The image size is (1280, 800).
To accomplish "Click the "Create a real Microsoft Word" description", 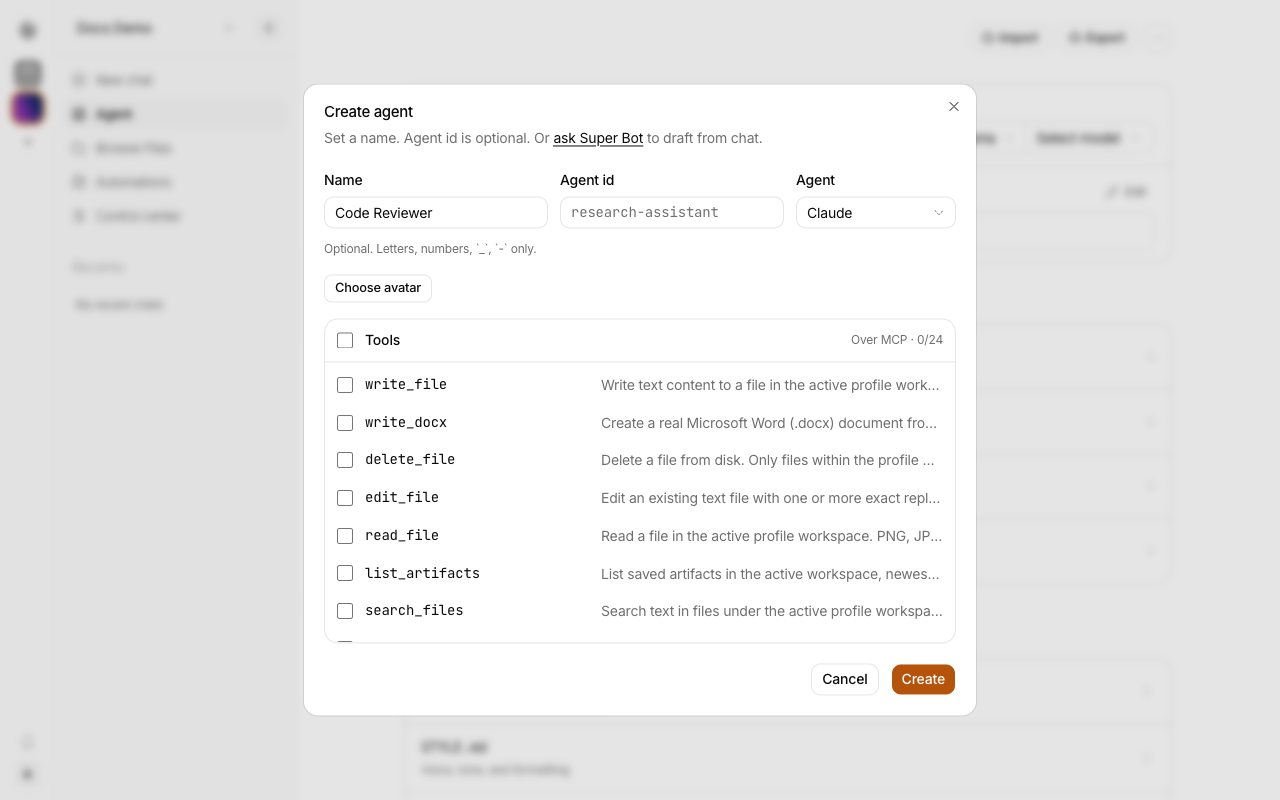I will click(769, 423).
